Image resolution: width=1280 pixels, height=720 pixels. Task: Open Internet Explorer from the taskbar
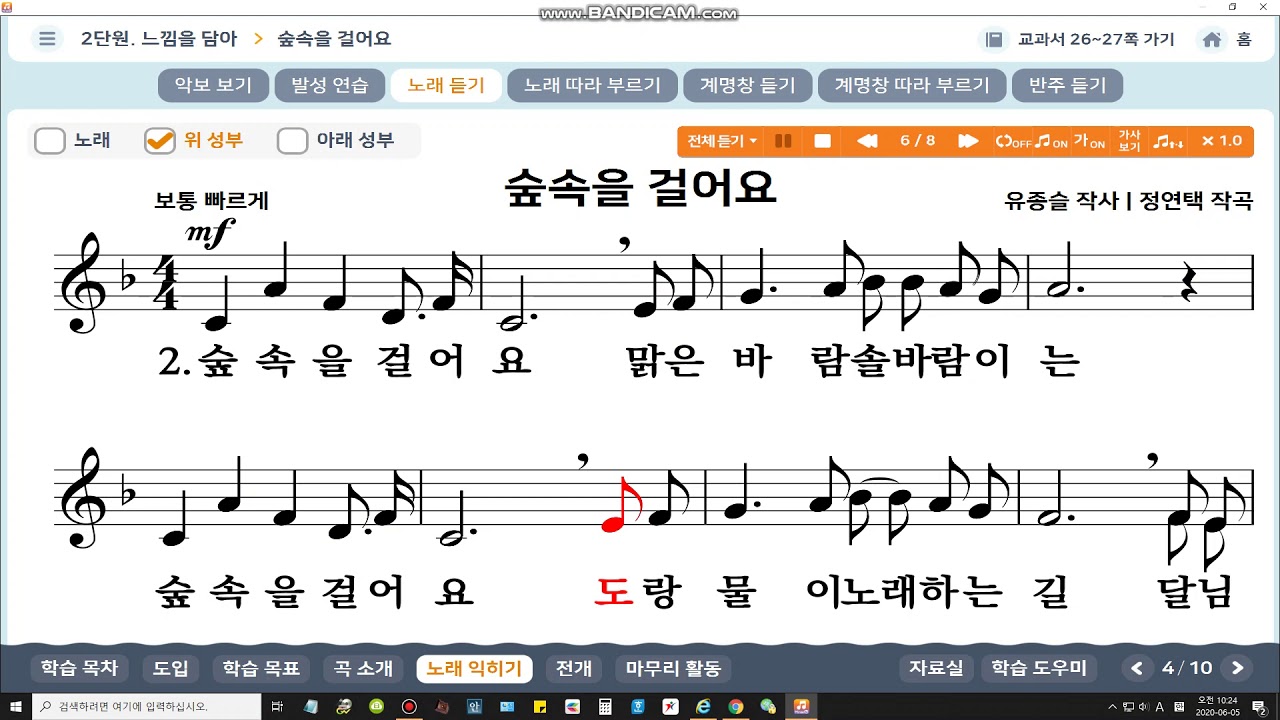(x=703, y=706)
